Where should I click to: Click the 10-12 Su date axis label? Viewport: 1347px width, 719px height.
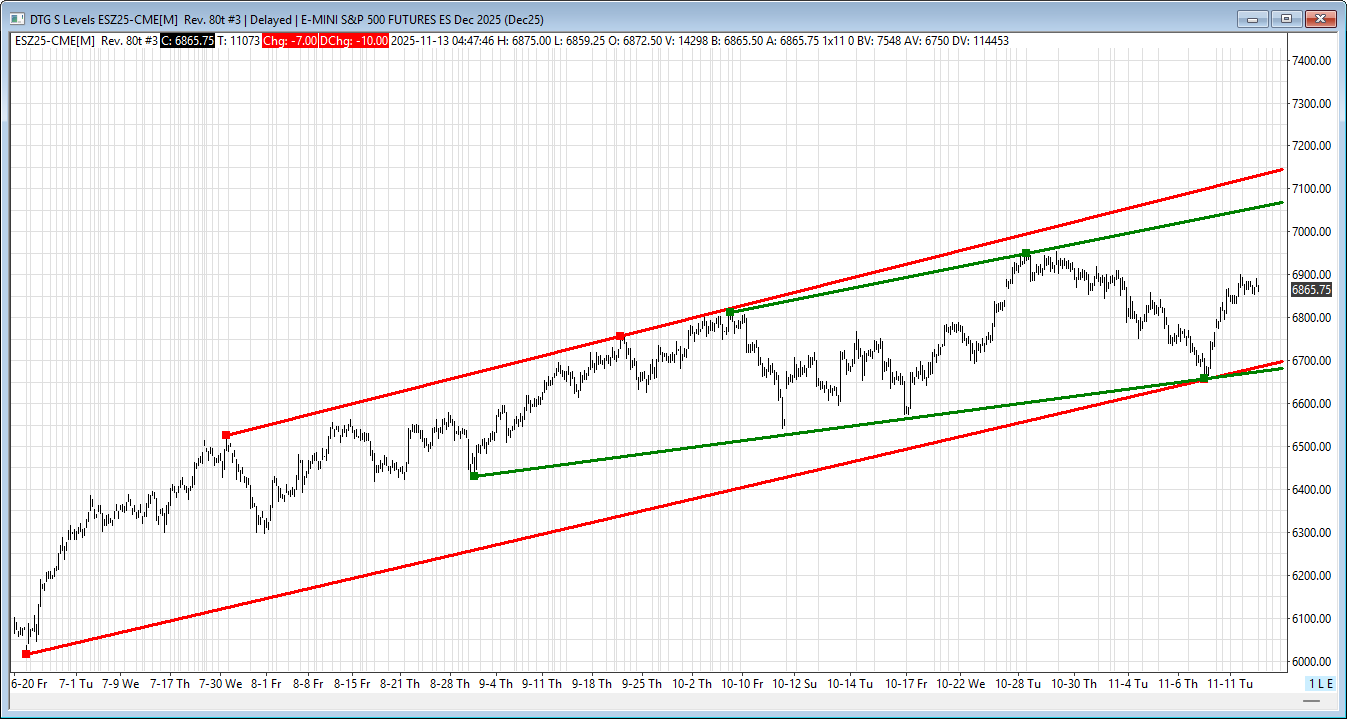794,684
